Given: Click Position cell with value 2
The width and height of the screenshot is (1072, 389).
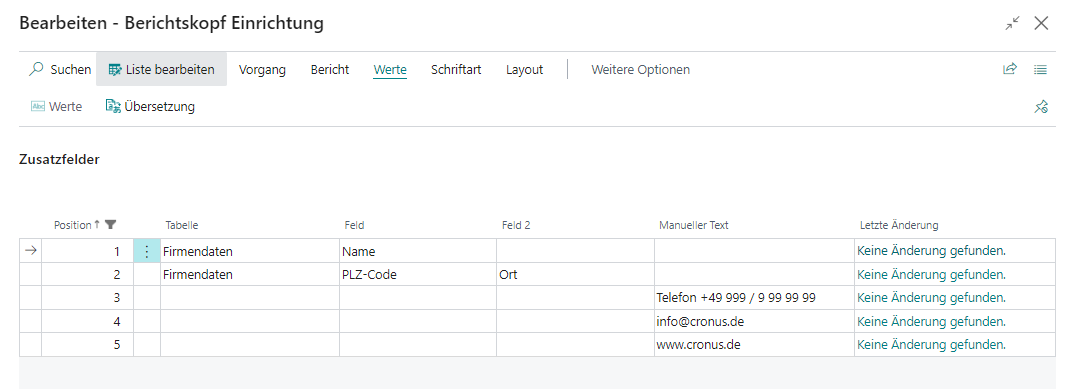Looking at the screenshot, I should tap(88, 275).
